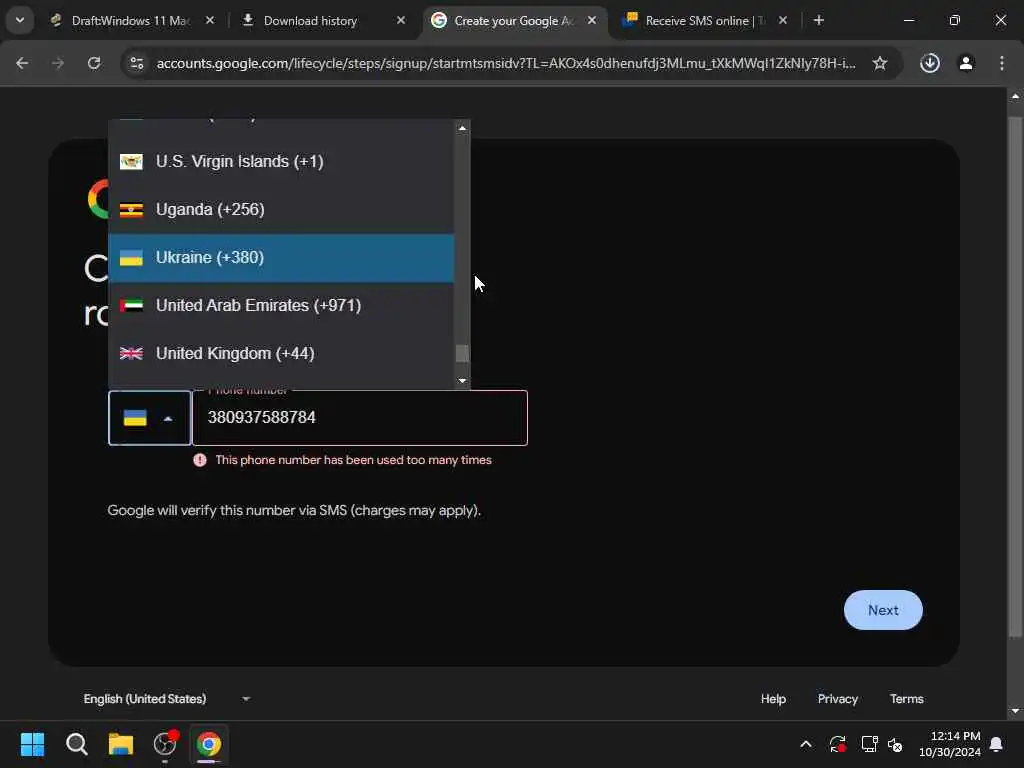Open OBS Studio taskbar icon
1024x768 pixels.
tap(165, 744)
